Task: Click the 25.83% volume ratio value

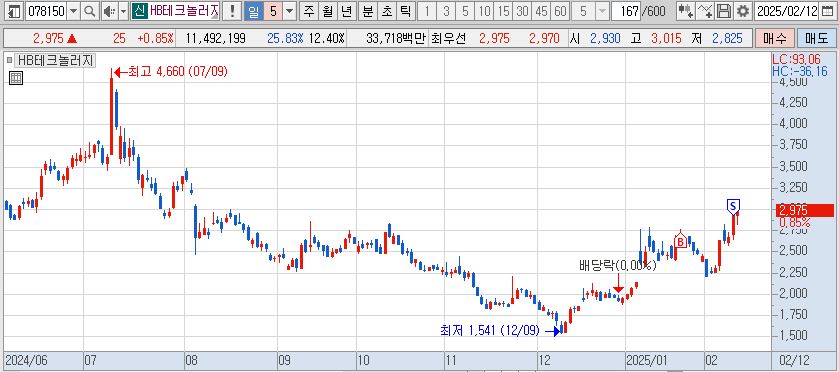Action: point(285,38)
